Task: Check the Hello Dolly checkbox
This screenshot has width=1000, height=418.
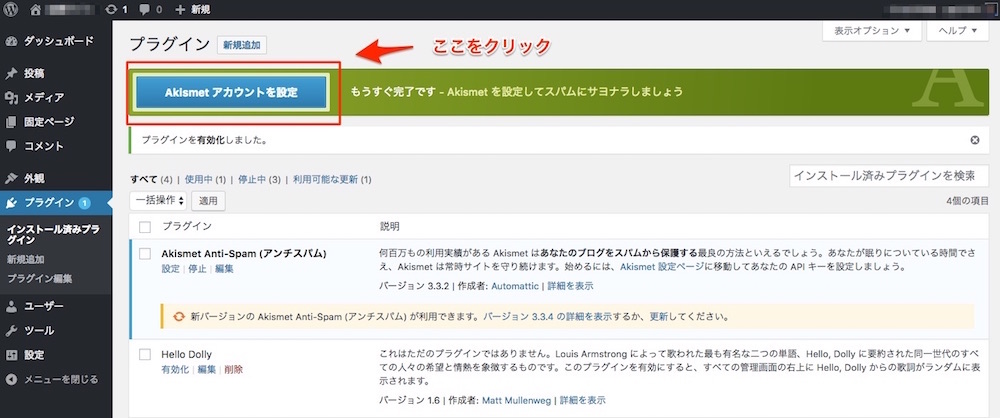Action: [x=145, y=354]
